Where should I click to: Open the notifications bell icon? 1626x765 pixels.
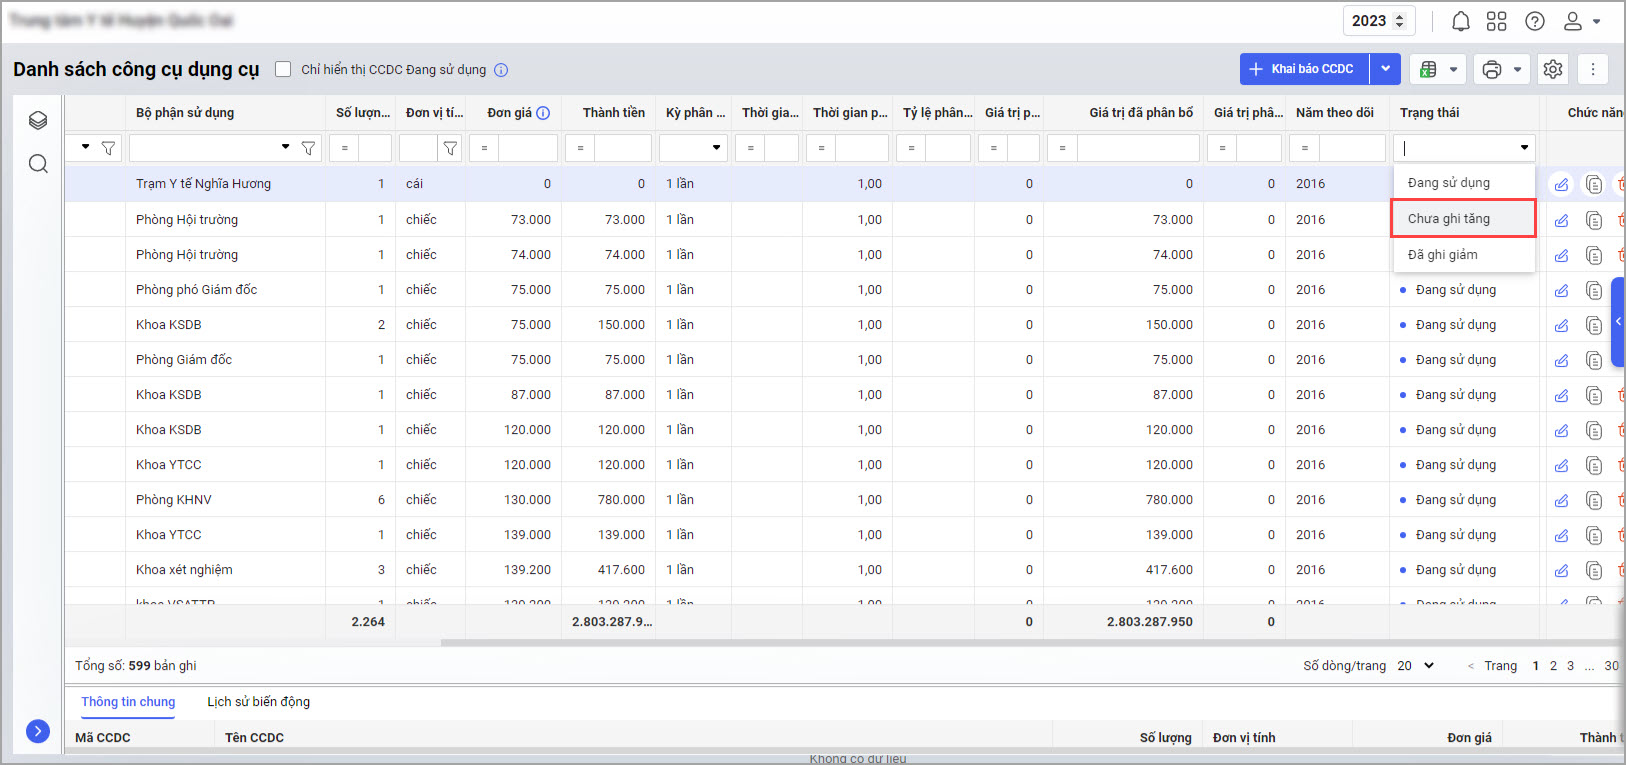pyautogui.click(x=1460, y=21)
